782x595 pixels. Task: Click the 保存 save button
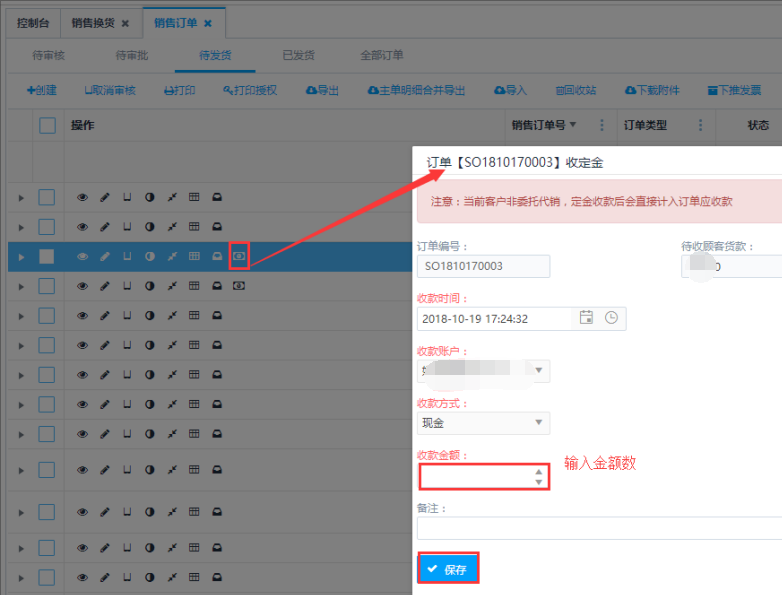(448, 569)
